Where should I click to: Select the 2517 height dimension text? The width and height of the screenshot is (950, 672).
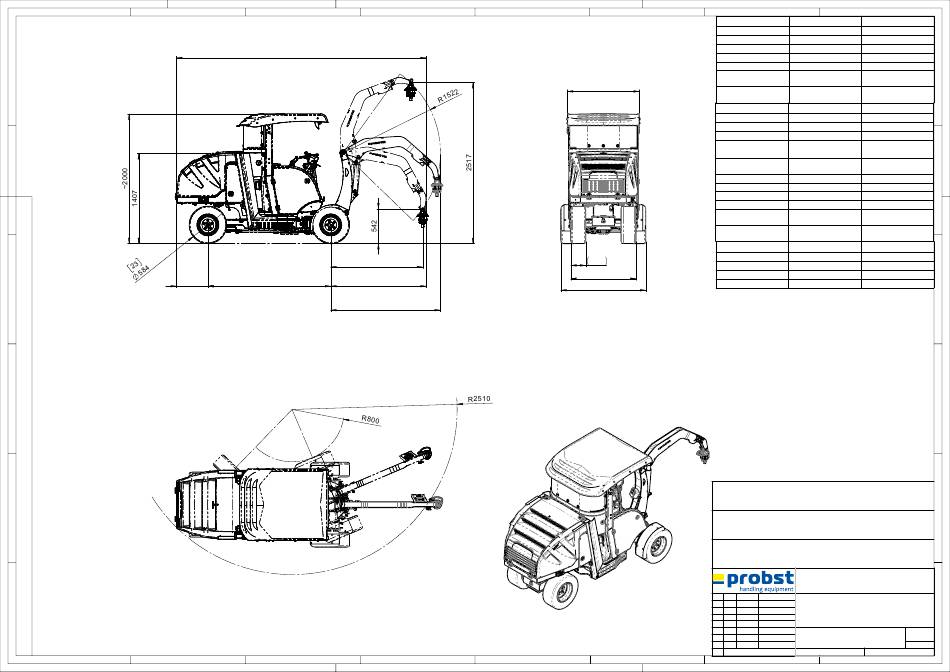tap(468, 162)
